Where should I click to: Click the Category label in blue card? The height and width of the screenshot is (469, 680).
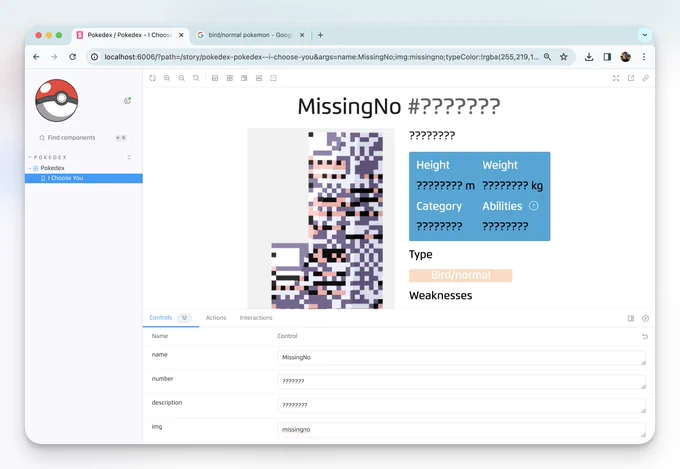pos(439,206)
